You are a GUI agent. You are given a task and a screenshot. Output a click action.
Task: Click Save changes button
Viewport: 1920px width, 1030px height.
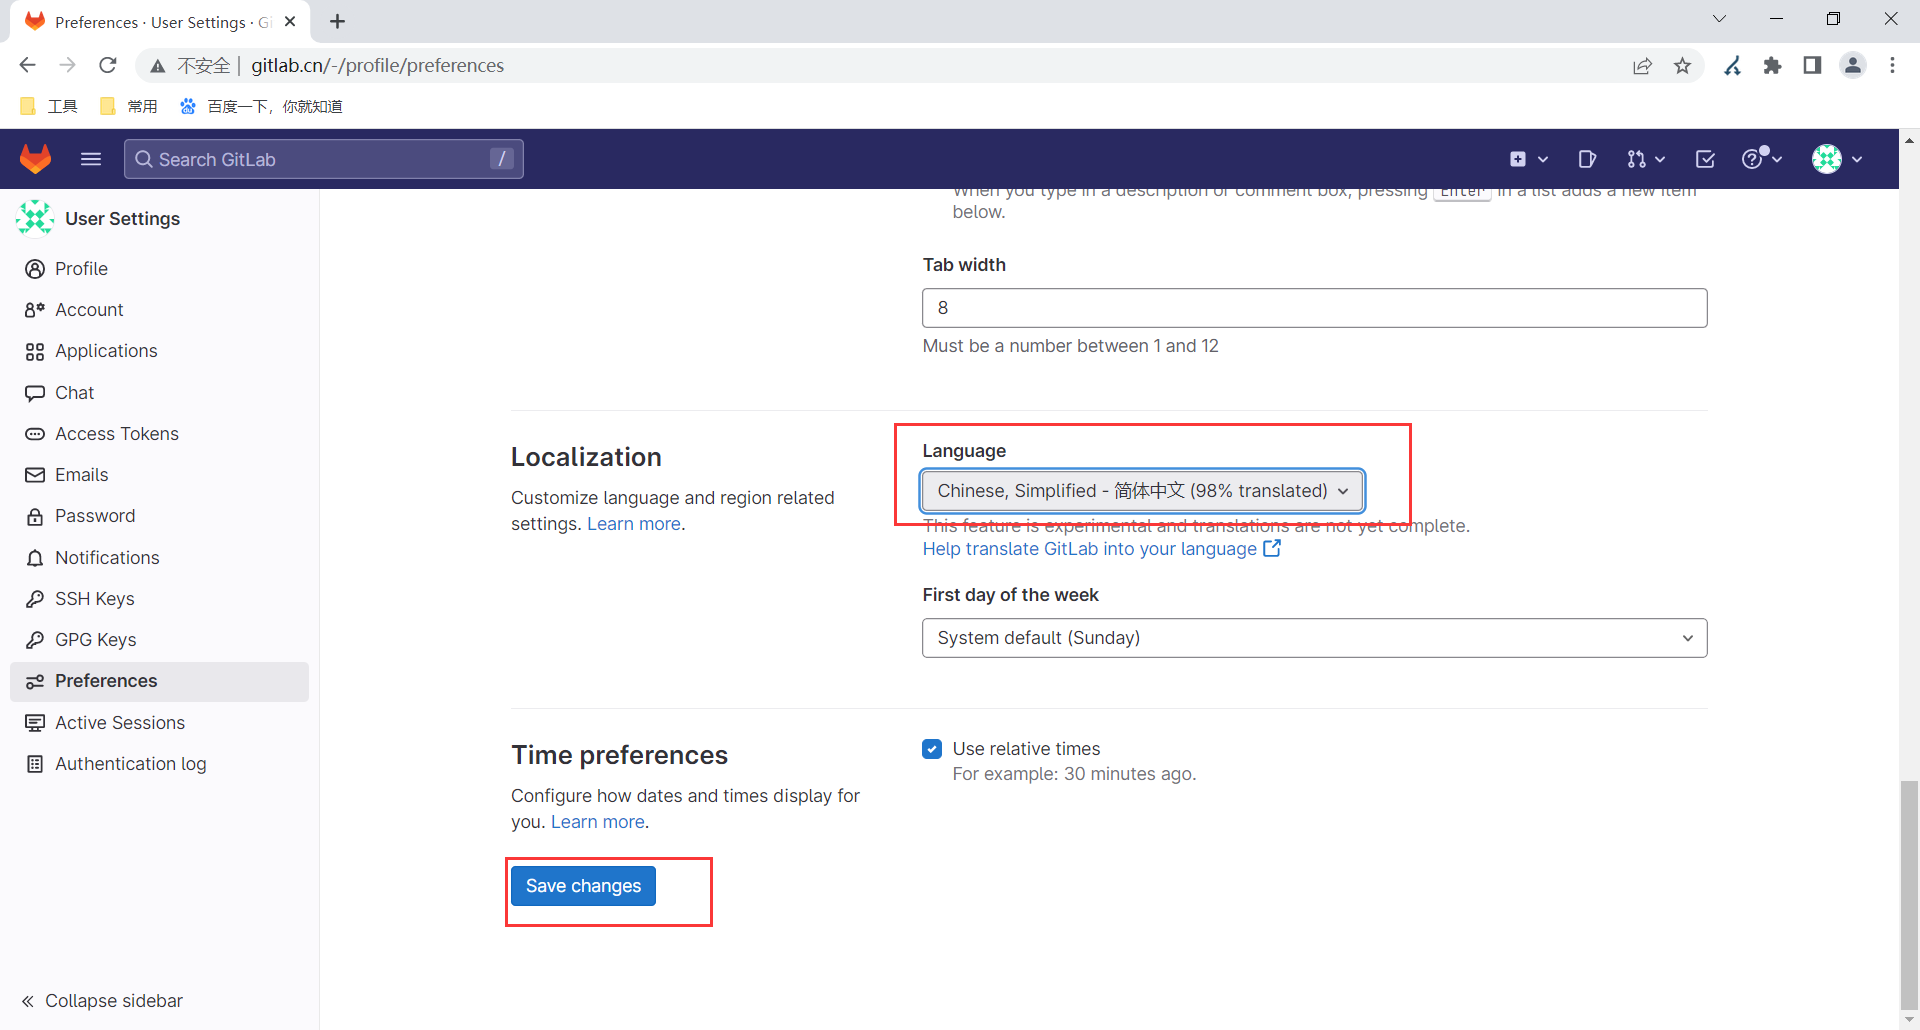(x=583, y=886)
